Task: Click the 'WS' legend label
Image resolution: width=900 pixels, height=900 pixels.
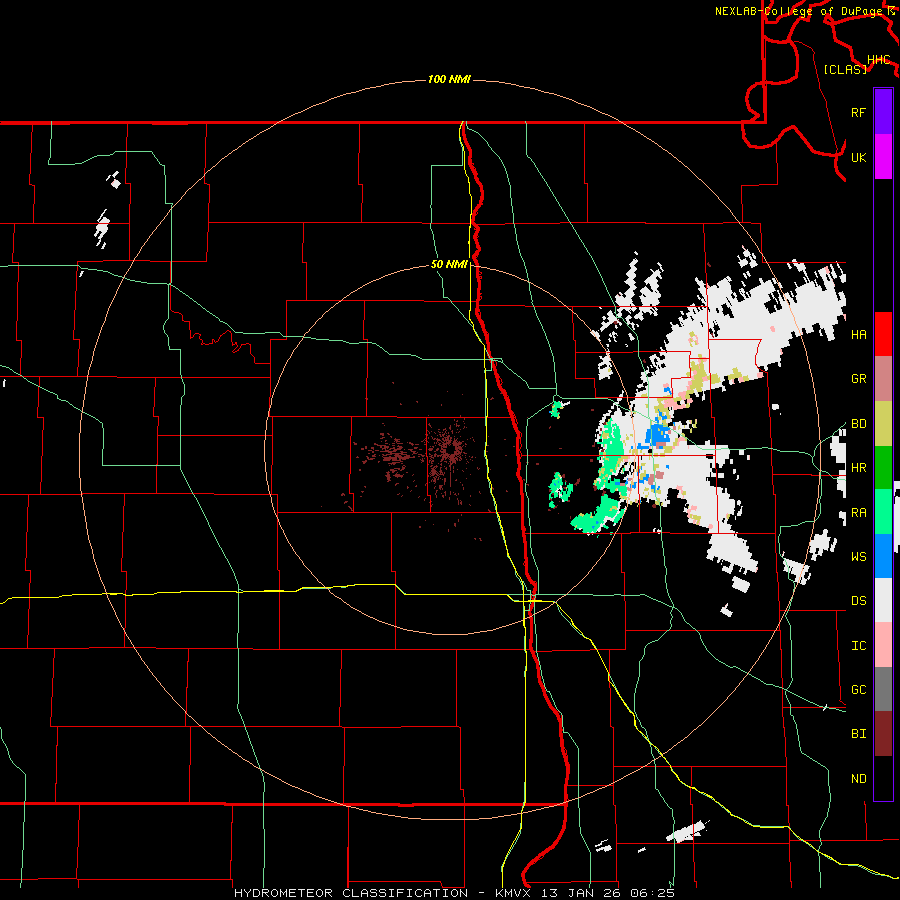Action: [x=858, y=557]
